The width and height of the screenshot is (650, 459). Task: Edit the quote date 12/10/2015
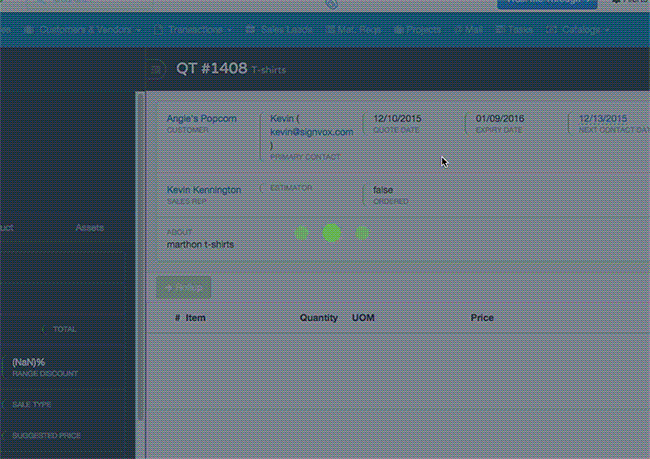[x=397, y=119]
